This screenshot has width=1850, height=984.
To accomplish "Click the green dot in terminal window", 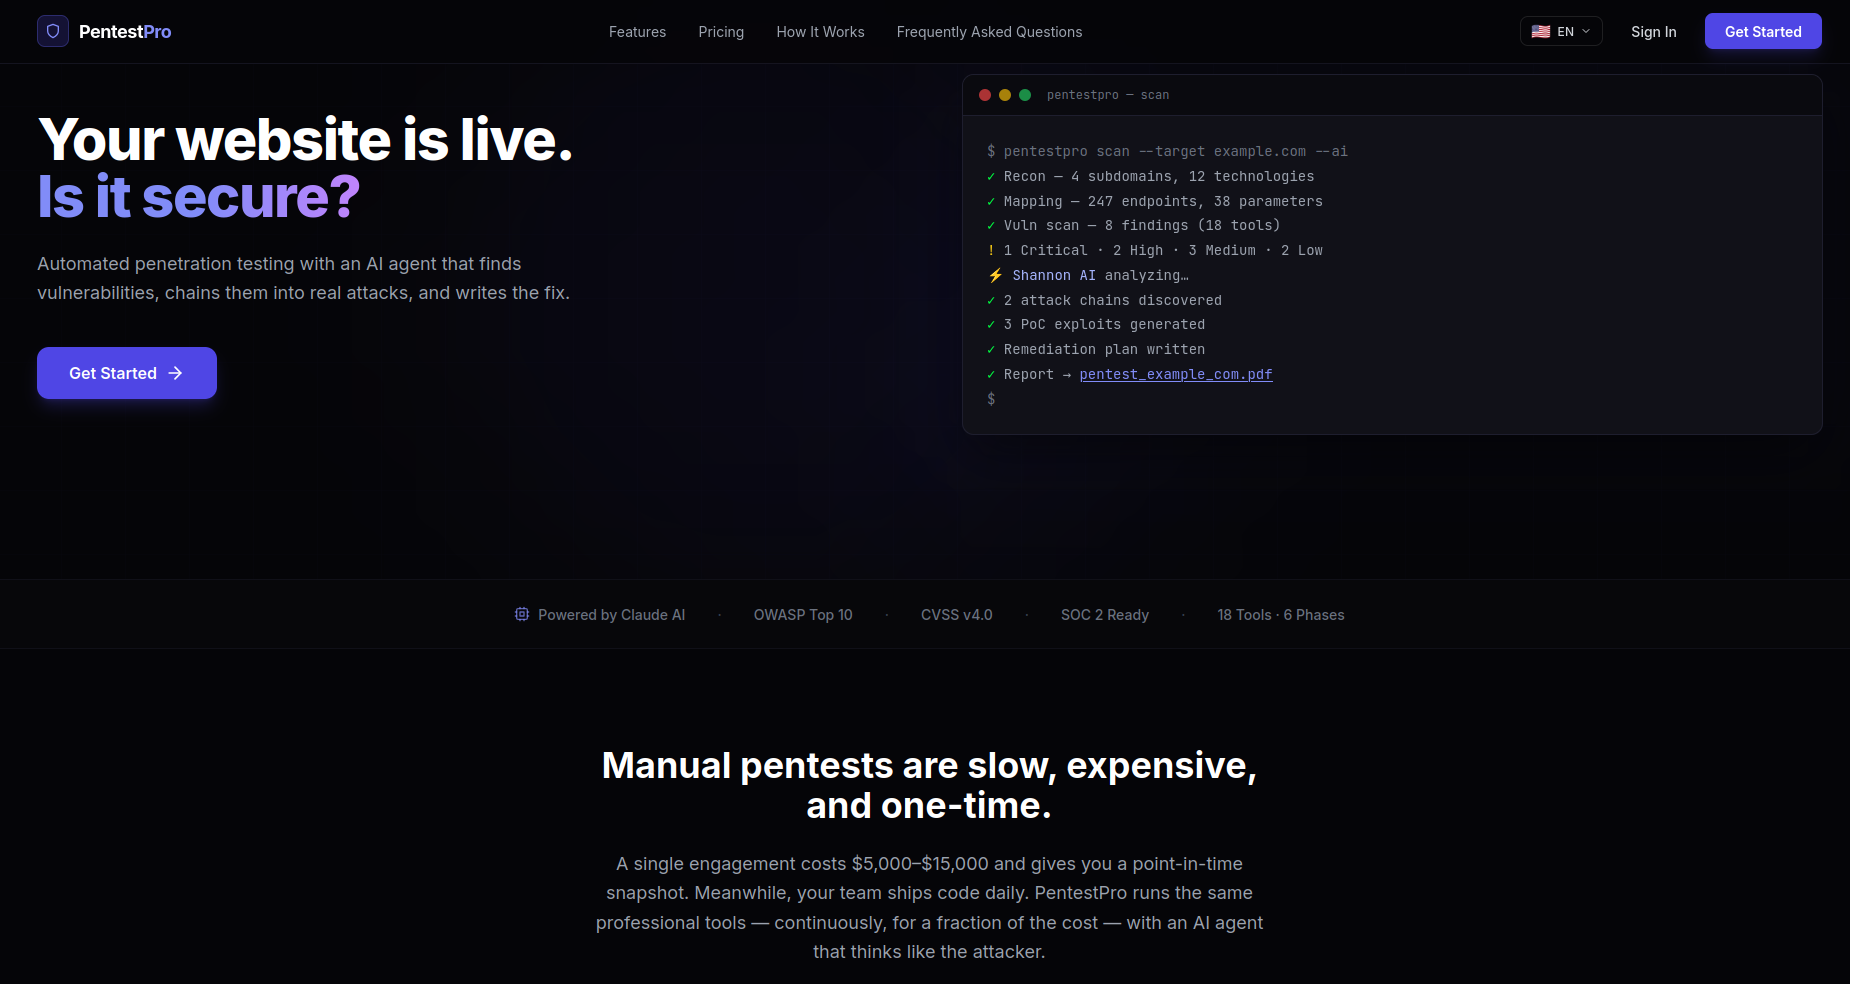I will point(1025,95).
